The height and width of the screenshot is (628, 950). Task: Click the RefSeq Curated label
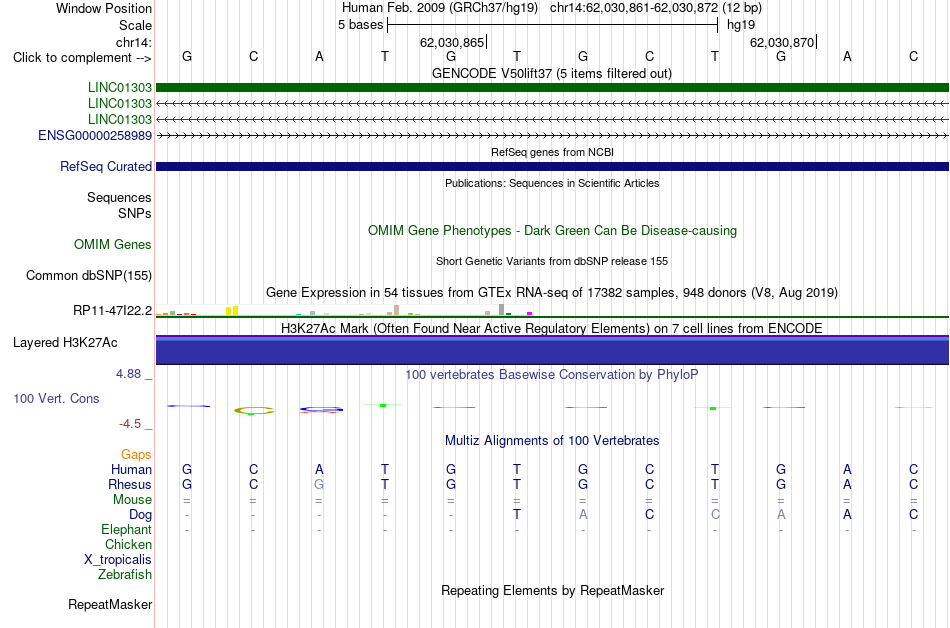coord(106,167)
